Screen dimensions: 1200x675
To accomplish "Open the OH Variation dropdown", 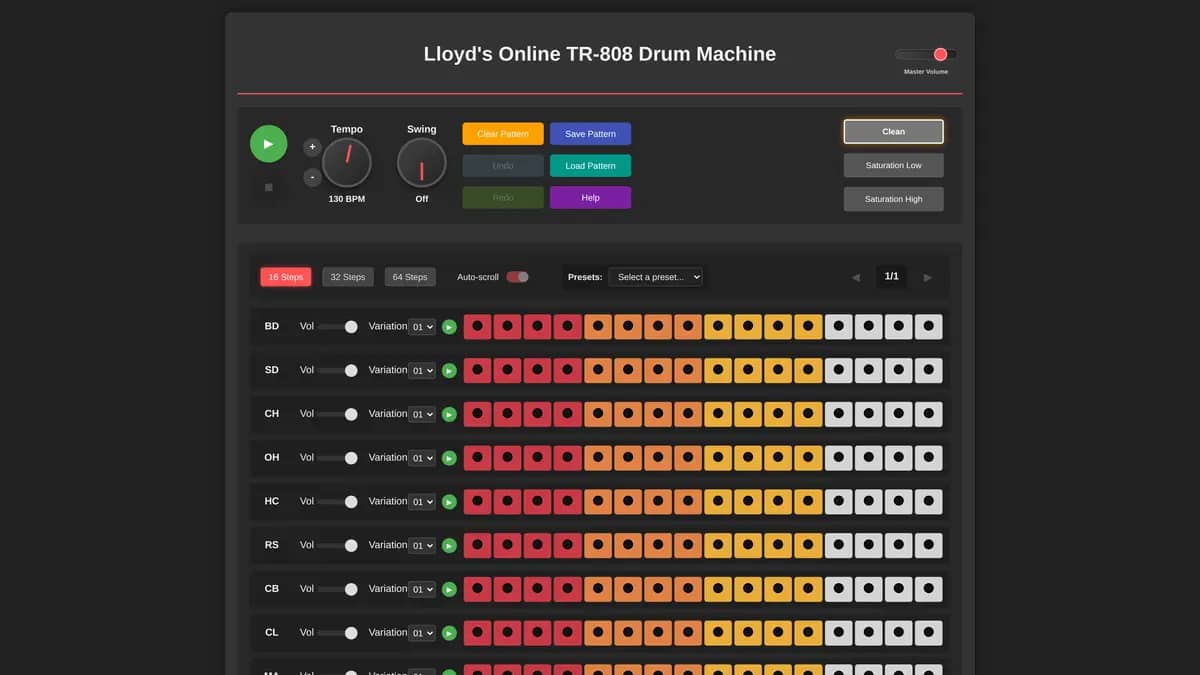I will point(422,458).
